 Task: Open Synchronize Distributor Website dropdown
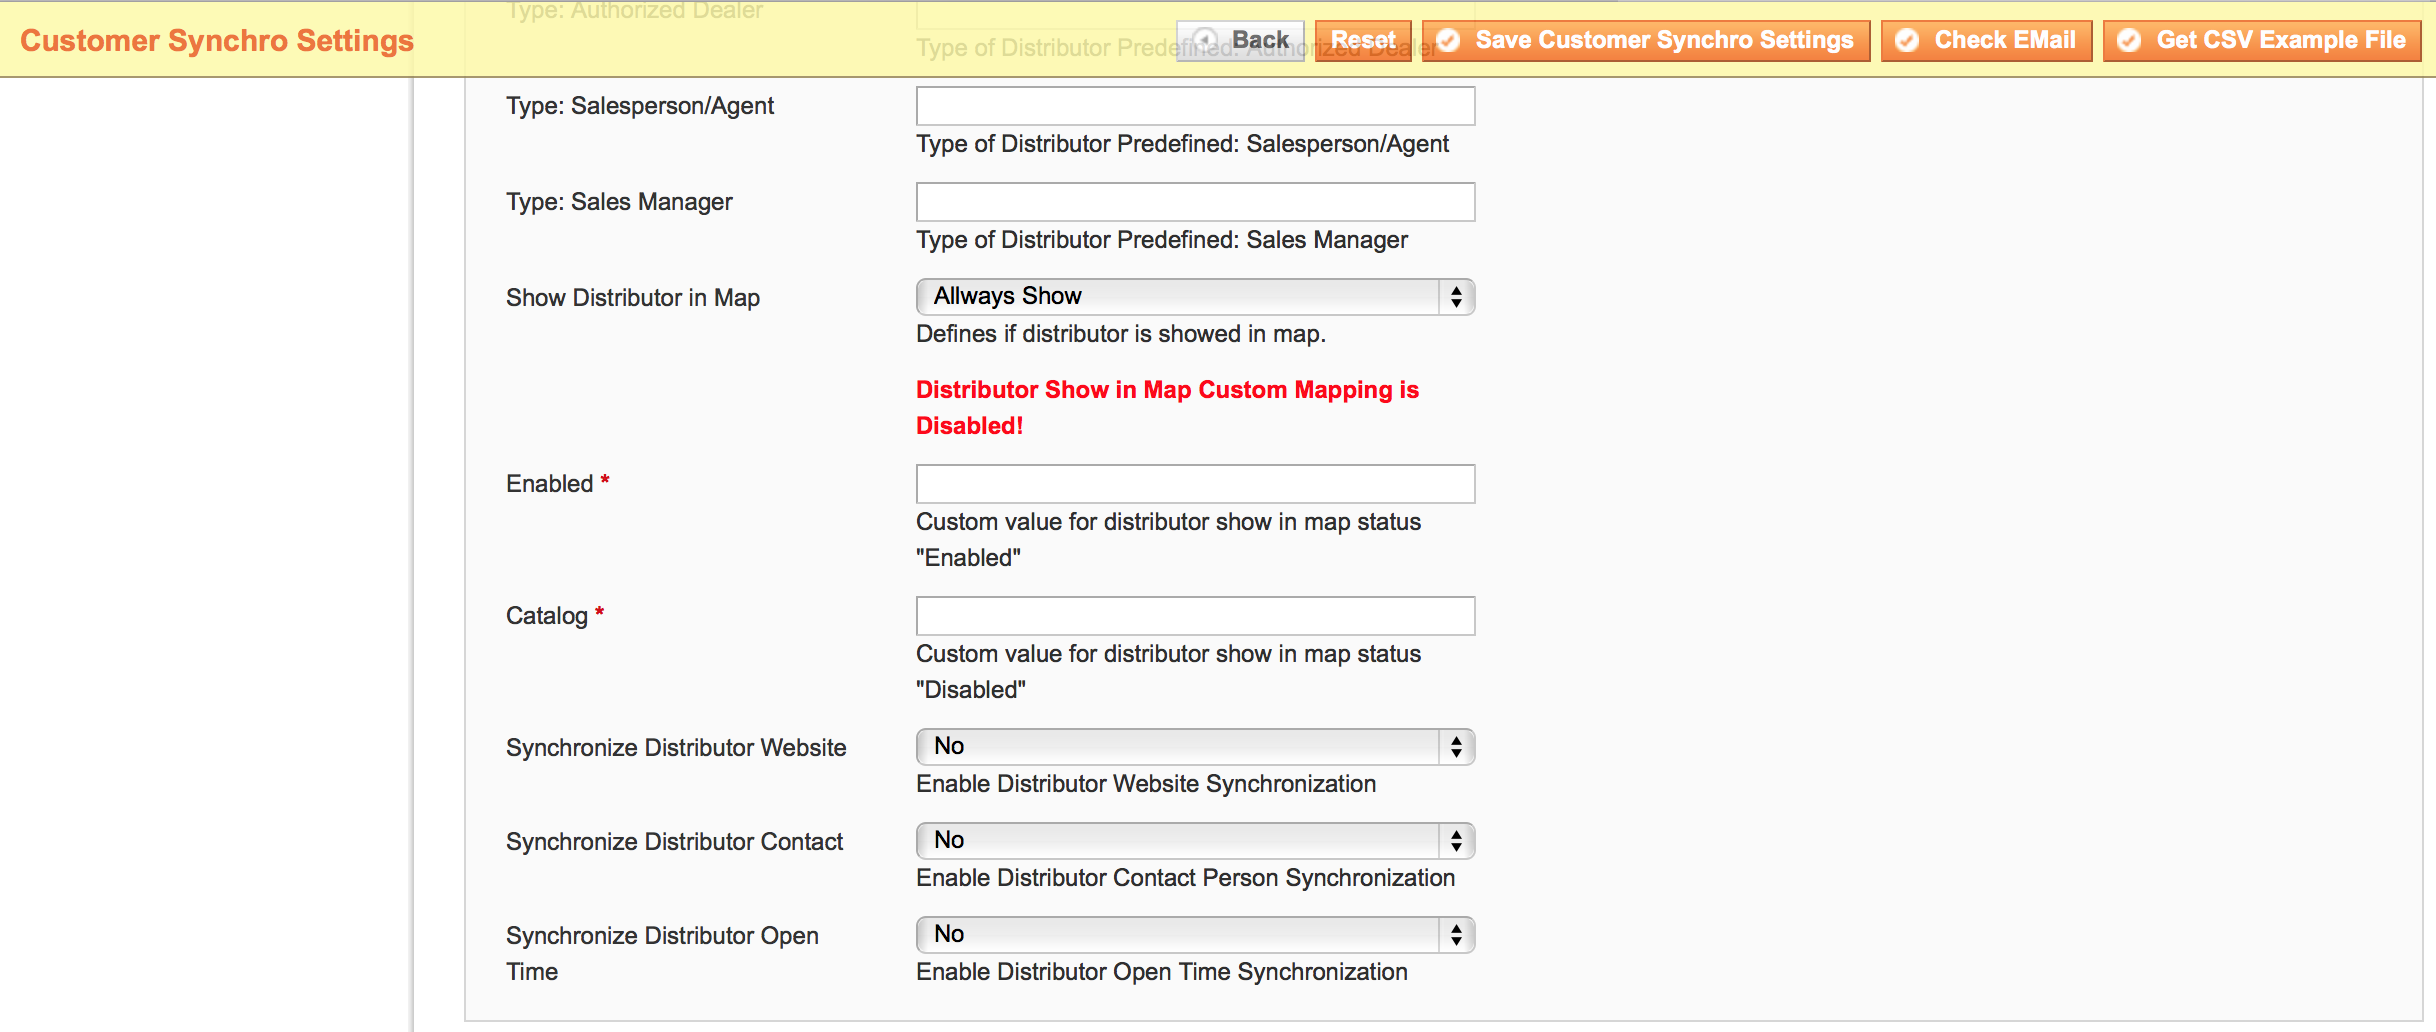coord(1195,747)
